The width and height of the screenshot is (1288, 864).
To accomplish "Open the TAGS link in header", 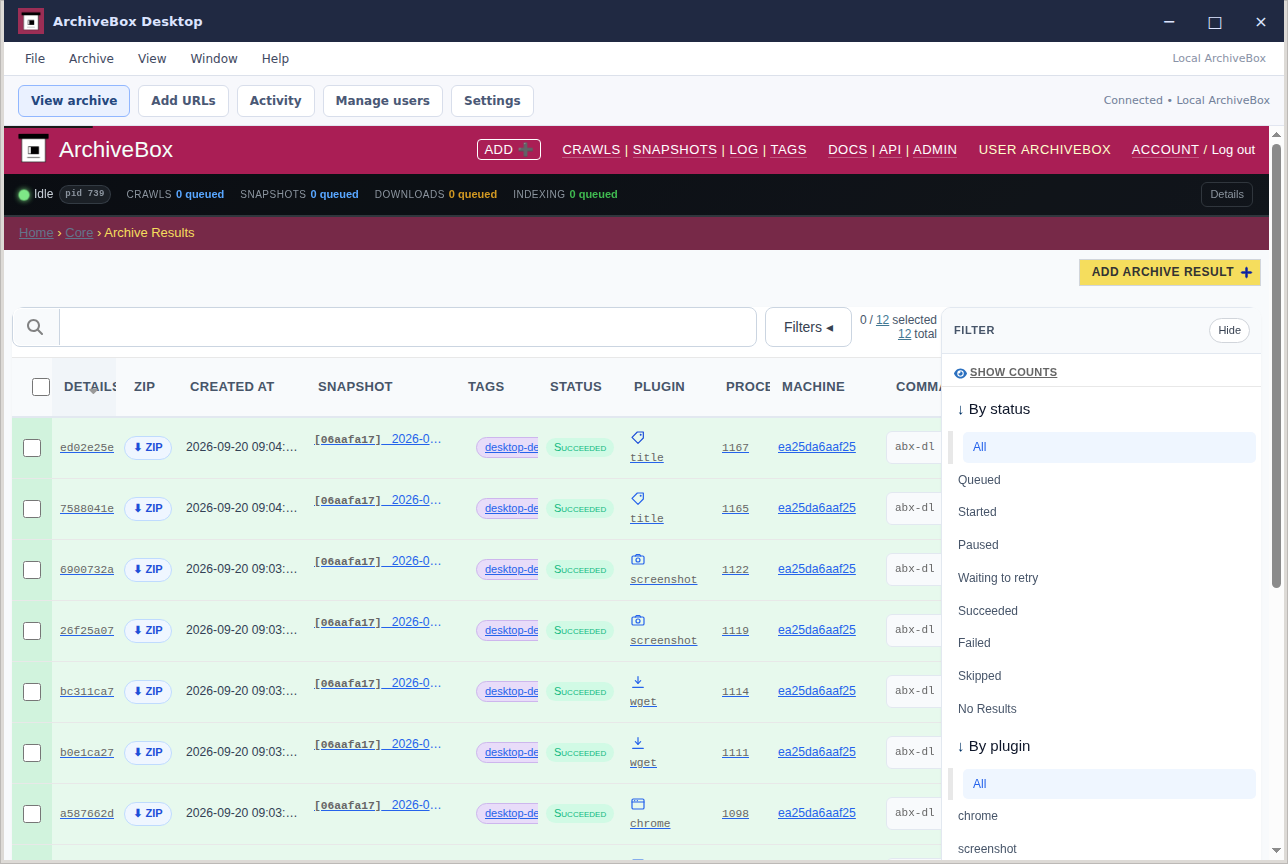I will coord(788,149).
